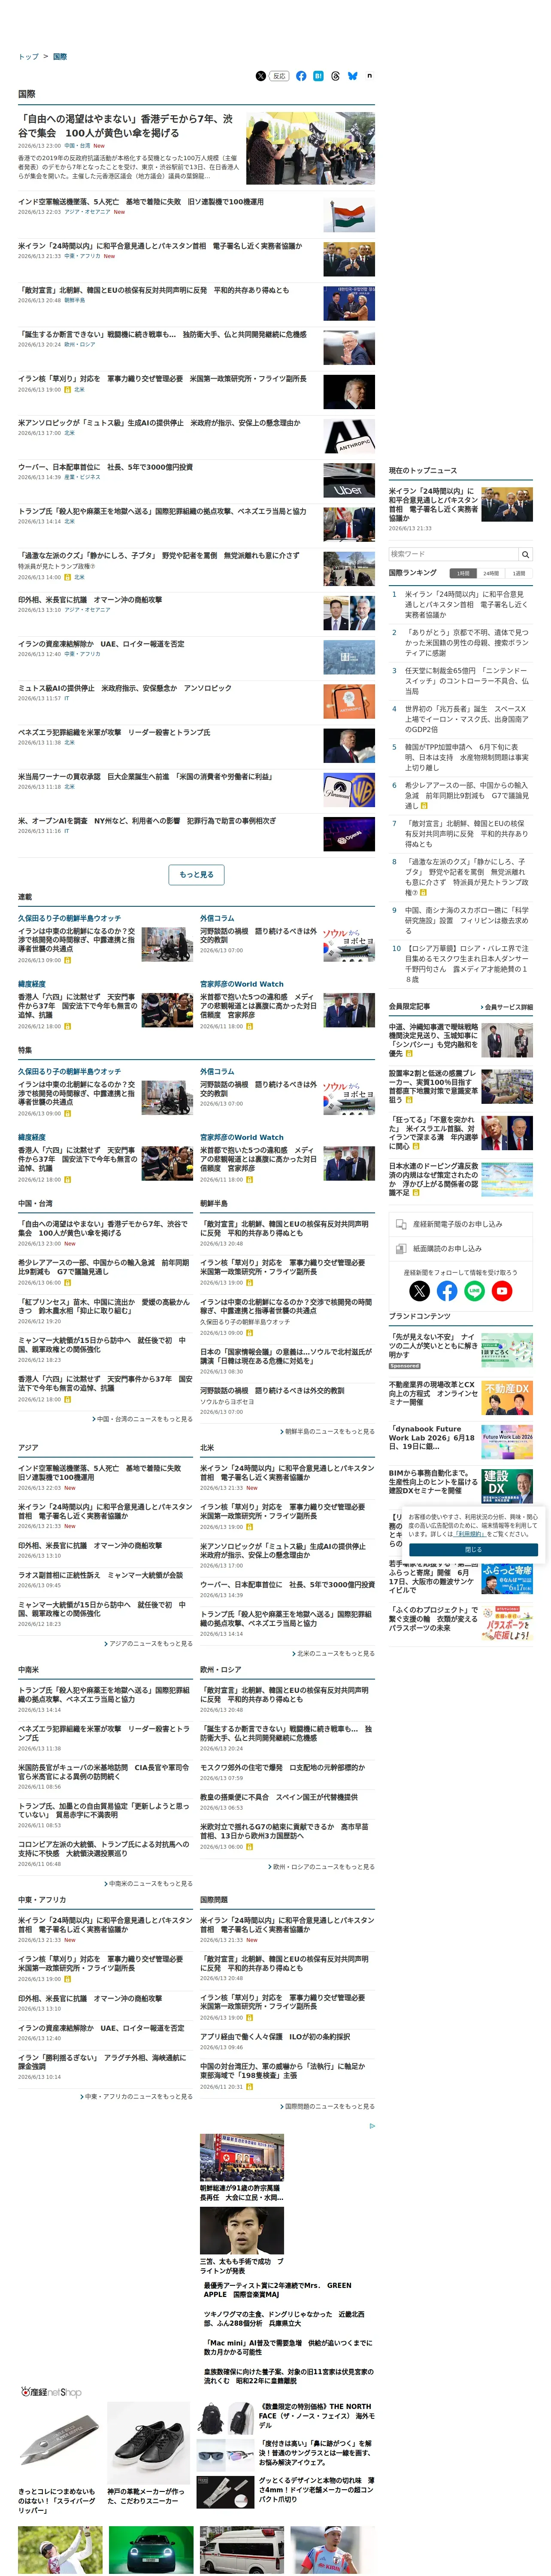
Task: Open headline コロンビア左派の大統領
Action: tap(104, 1849)
